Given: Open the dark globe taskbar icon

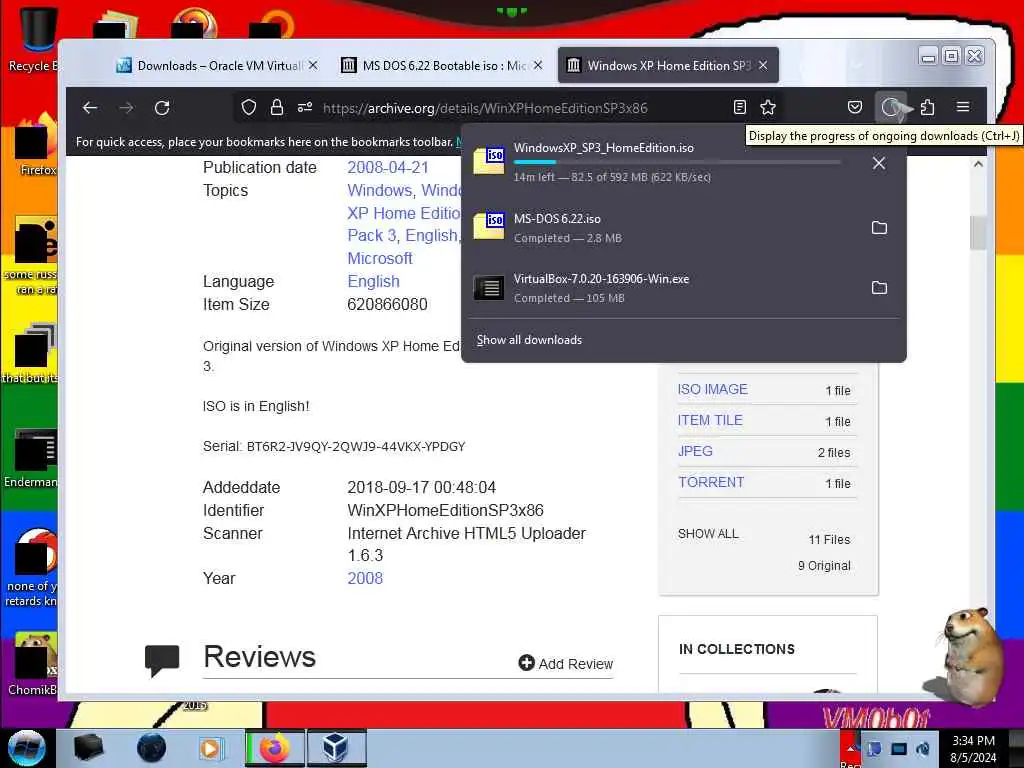Looking at the screenshot, I should tap(152, 748).
